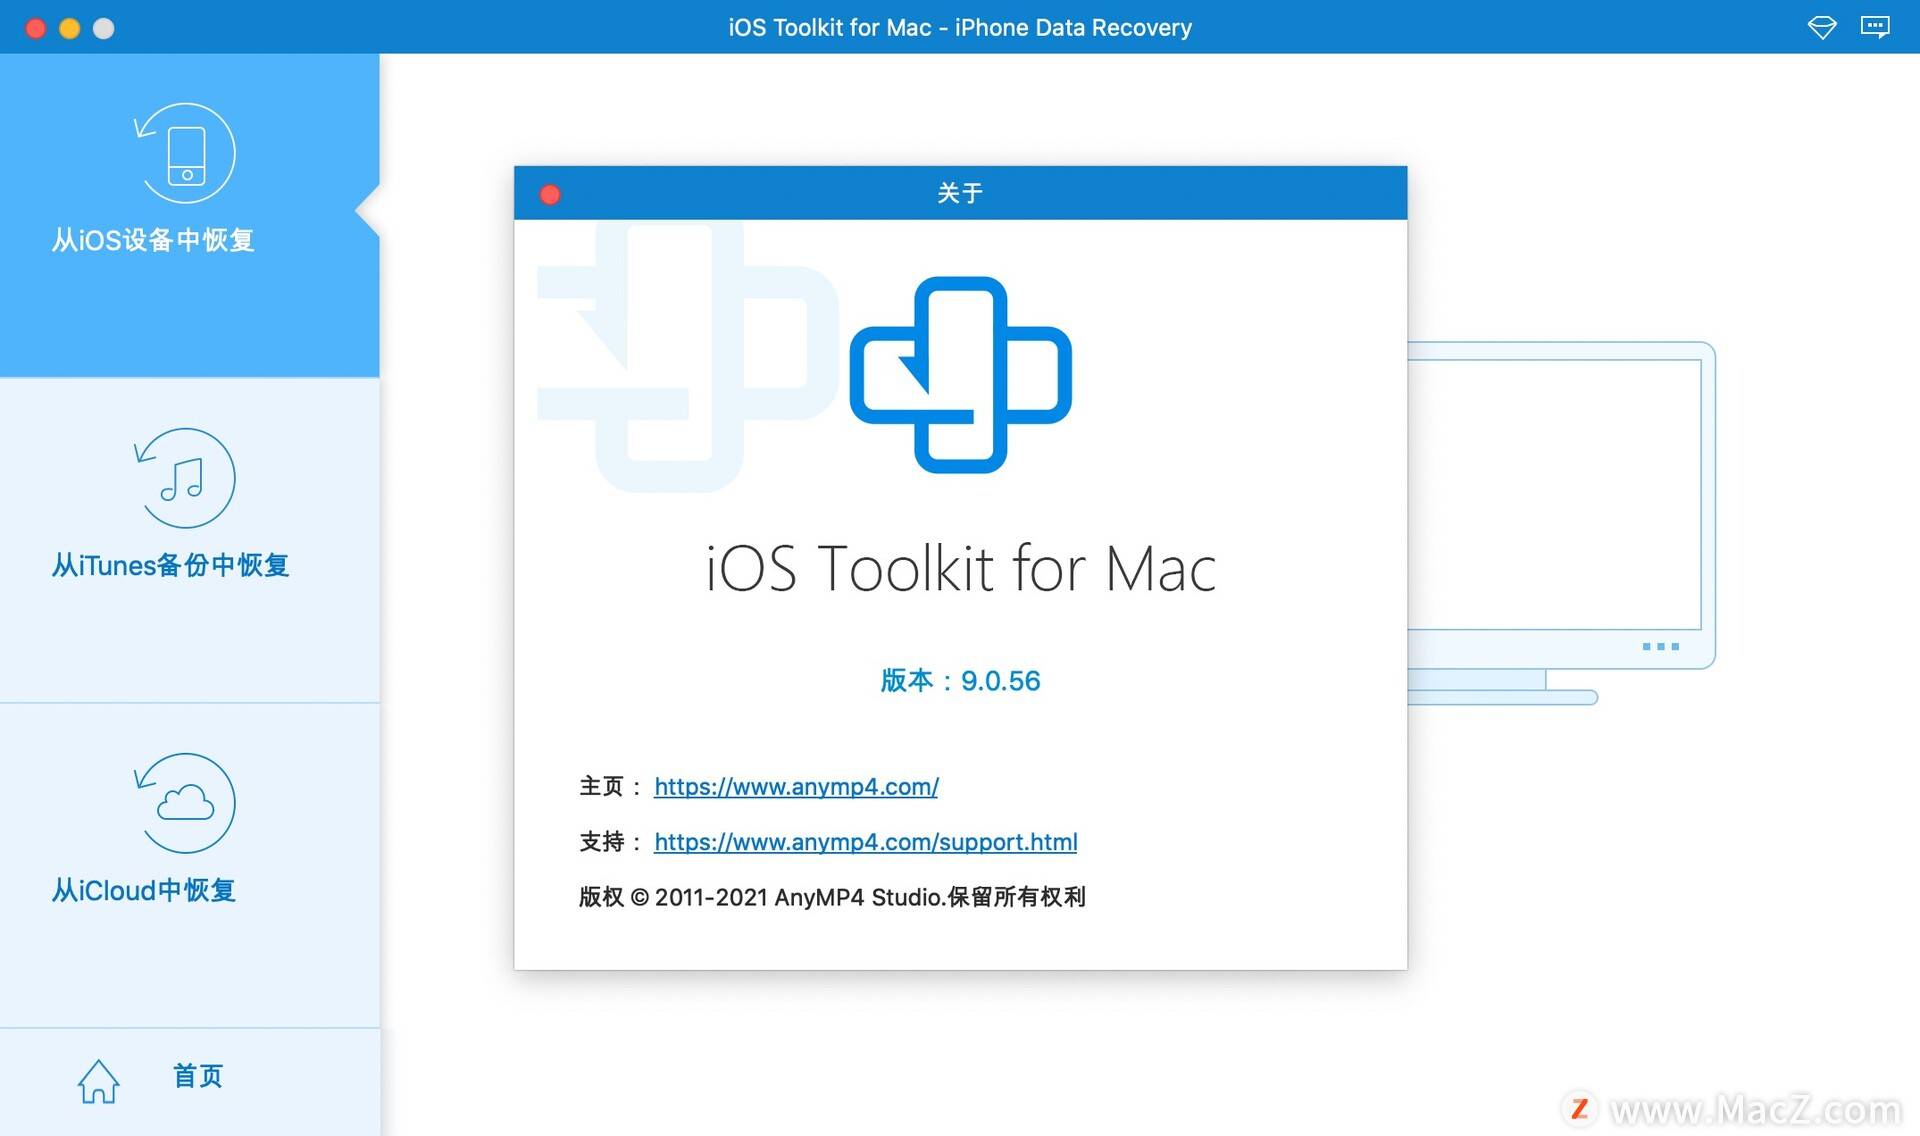1920x1136 pixels.
Task: Open feedback via the speech bubble icon
Action: (1876, 27)
